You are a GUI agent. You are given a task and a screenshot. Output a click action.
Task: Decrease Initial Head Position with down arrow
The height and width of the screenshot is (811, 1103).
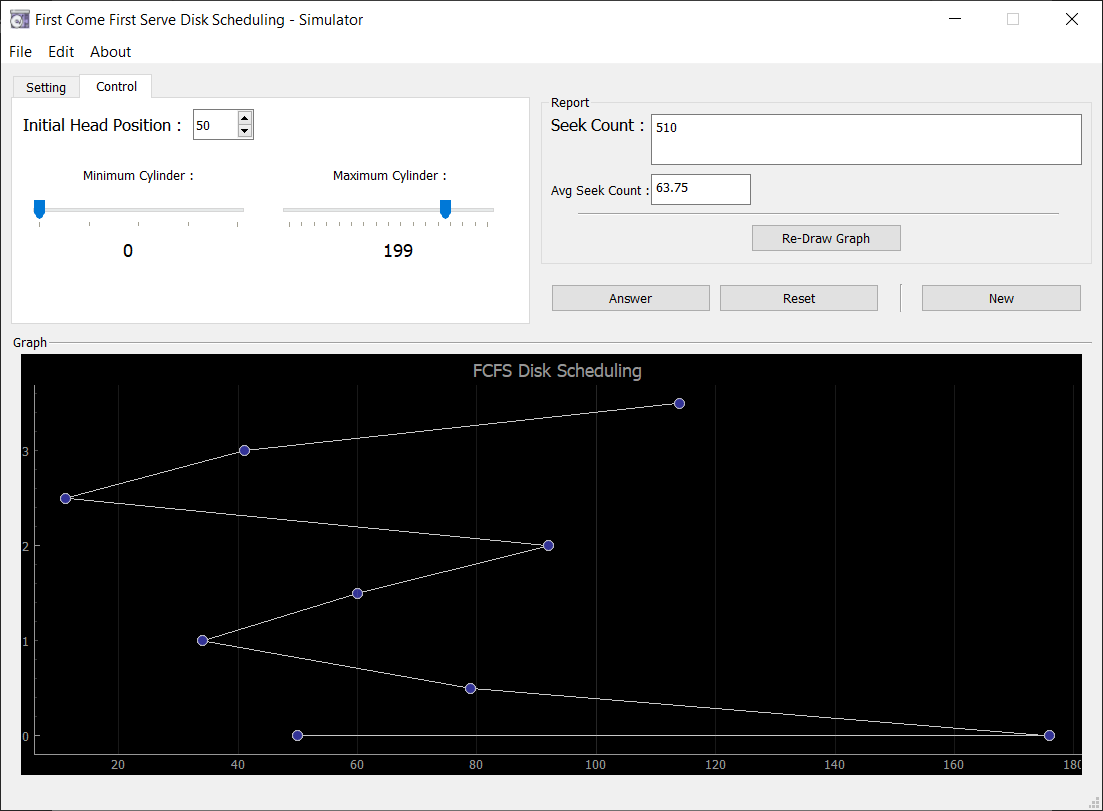point(245,131)
